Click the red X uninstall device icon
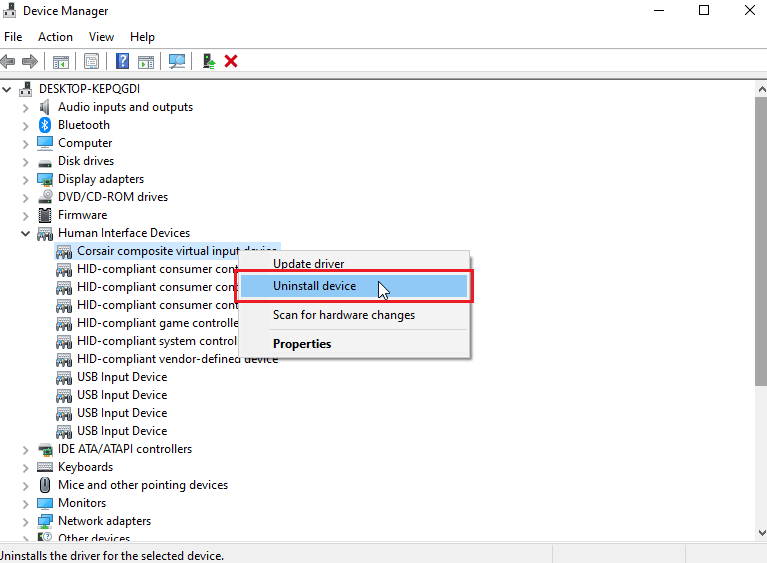This screenshot has height=563, width=767. (x=231, y=61)
